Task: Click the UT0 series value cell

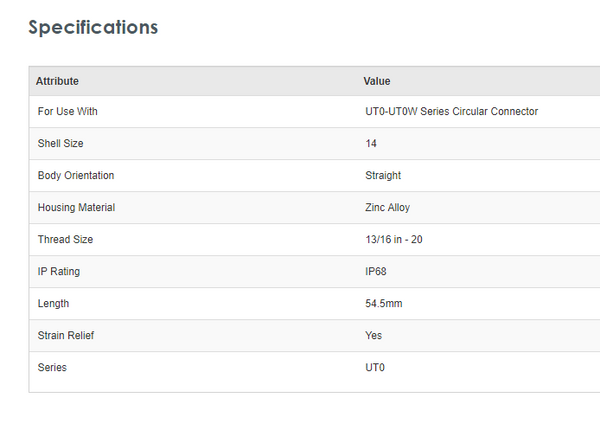Action: [x=375, y=368]
